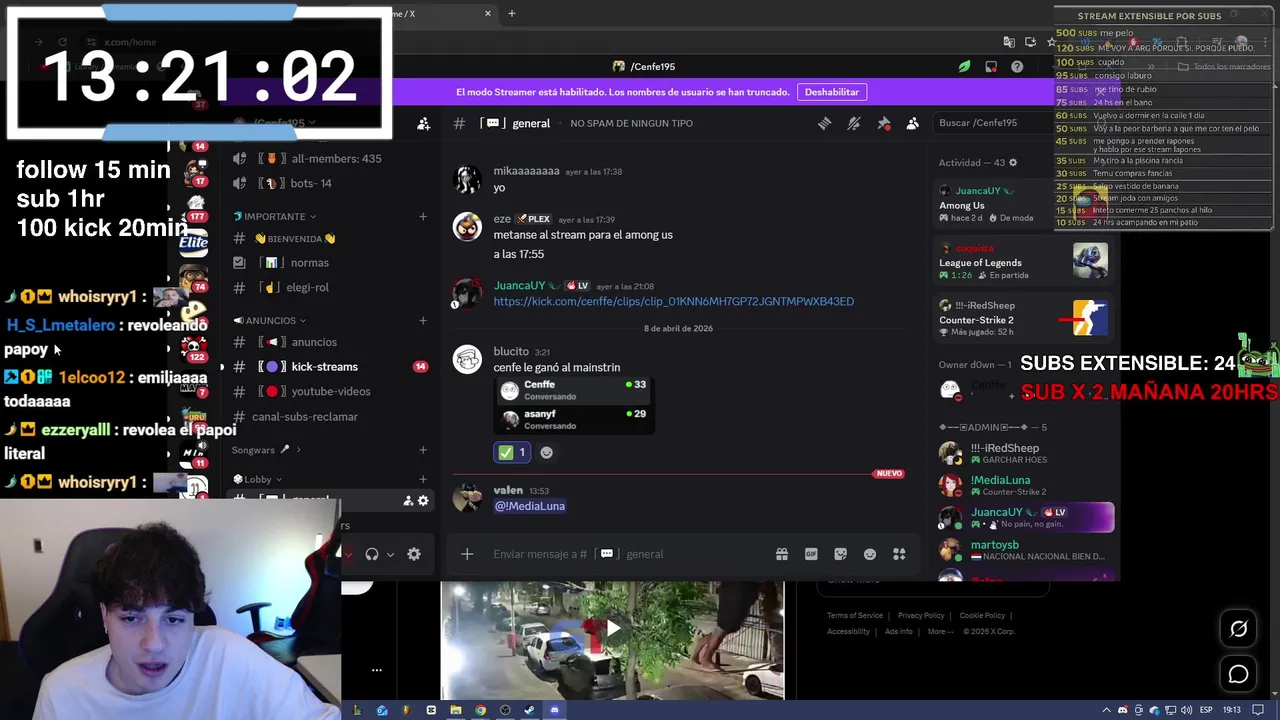Open File Explorer from the taskbar
The height and width of the screenshot is (720, 1280).
pyautogui.click(x=455, y=710)
